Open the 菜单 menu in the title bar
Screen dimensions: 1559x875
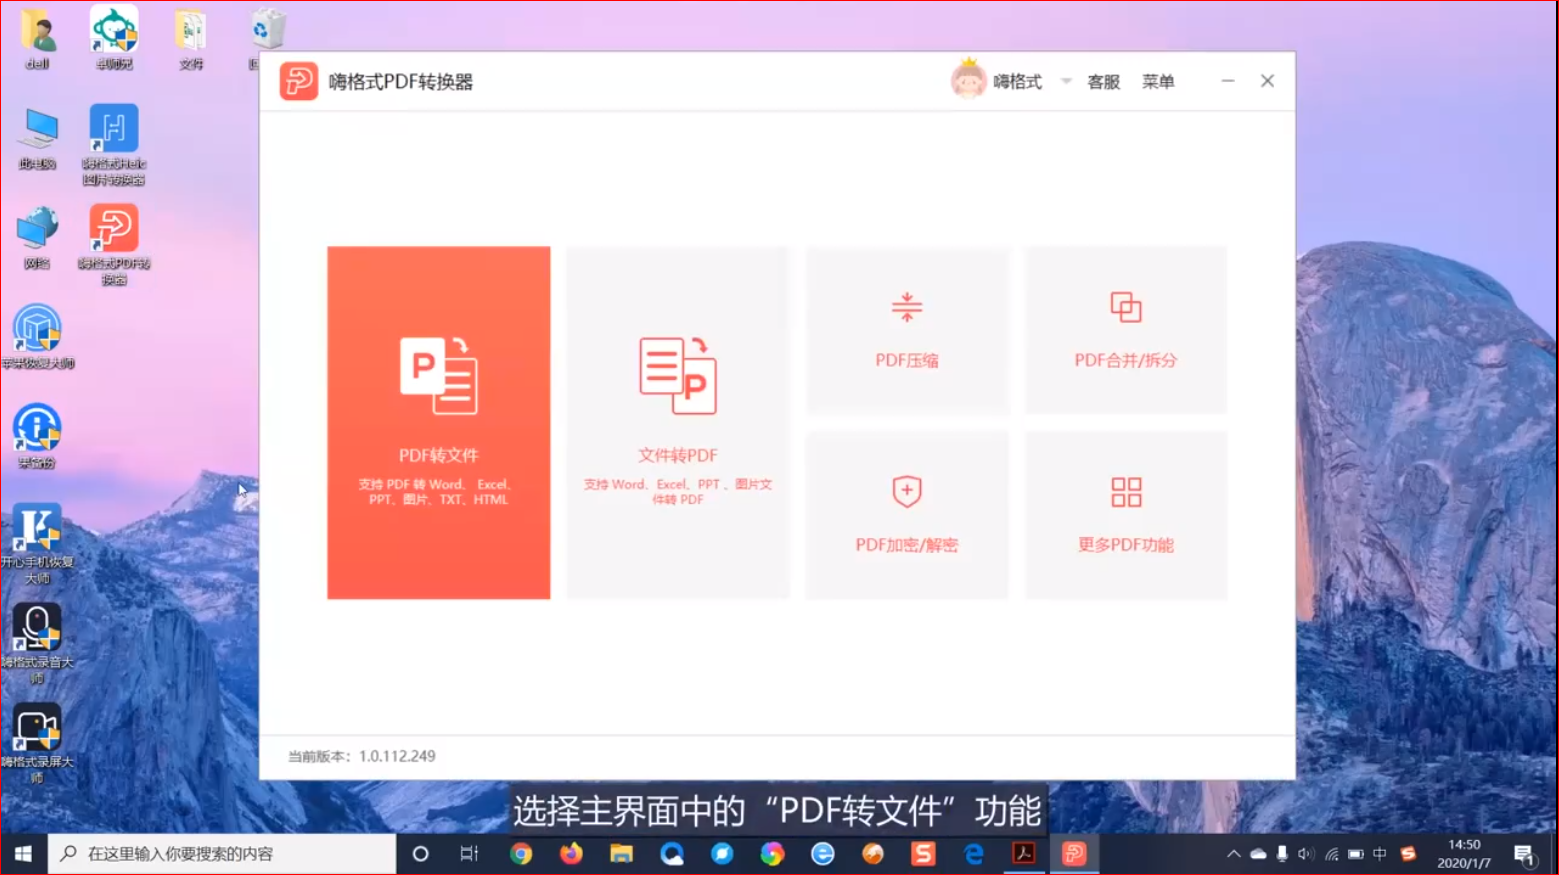[x=1158, y=82]
